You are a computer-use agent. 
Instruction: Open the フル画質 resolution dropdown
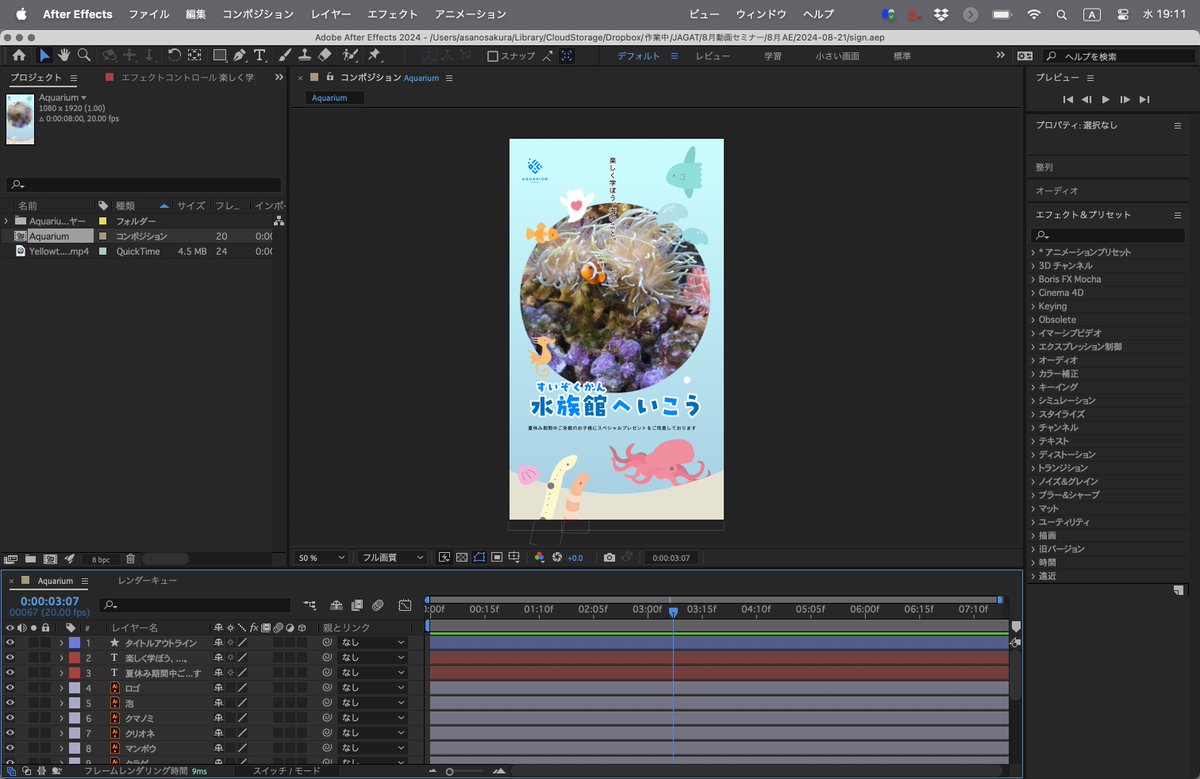(x=392, y=557)
